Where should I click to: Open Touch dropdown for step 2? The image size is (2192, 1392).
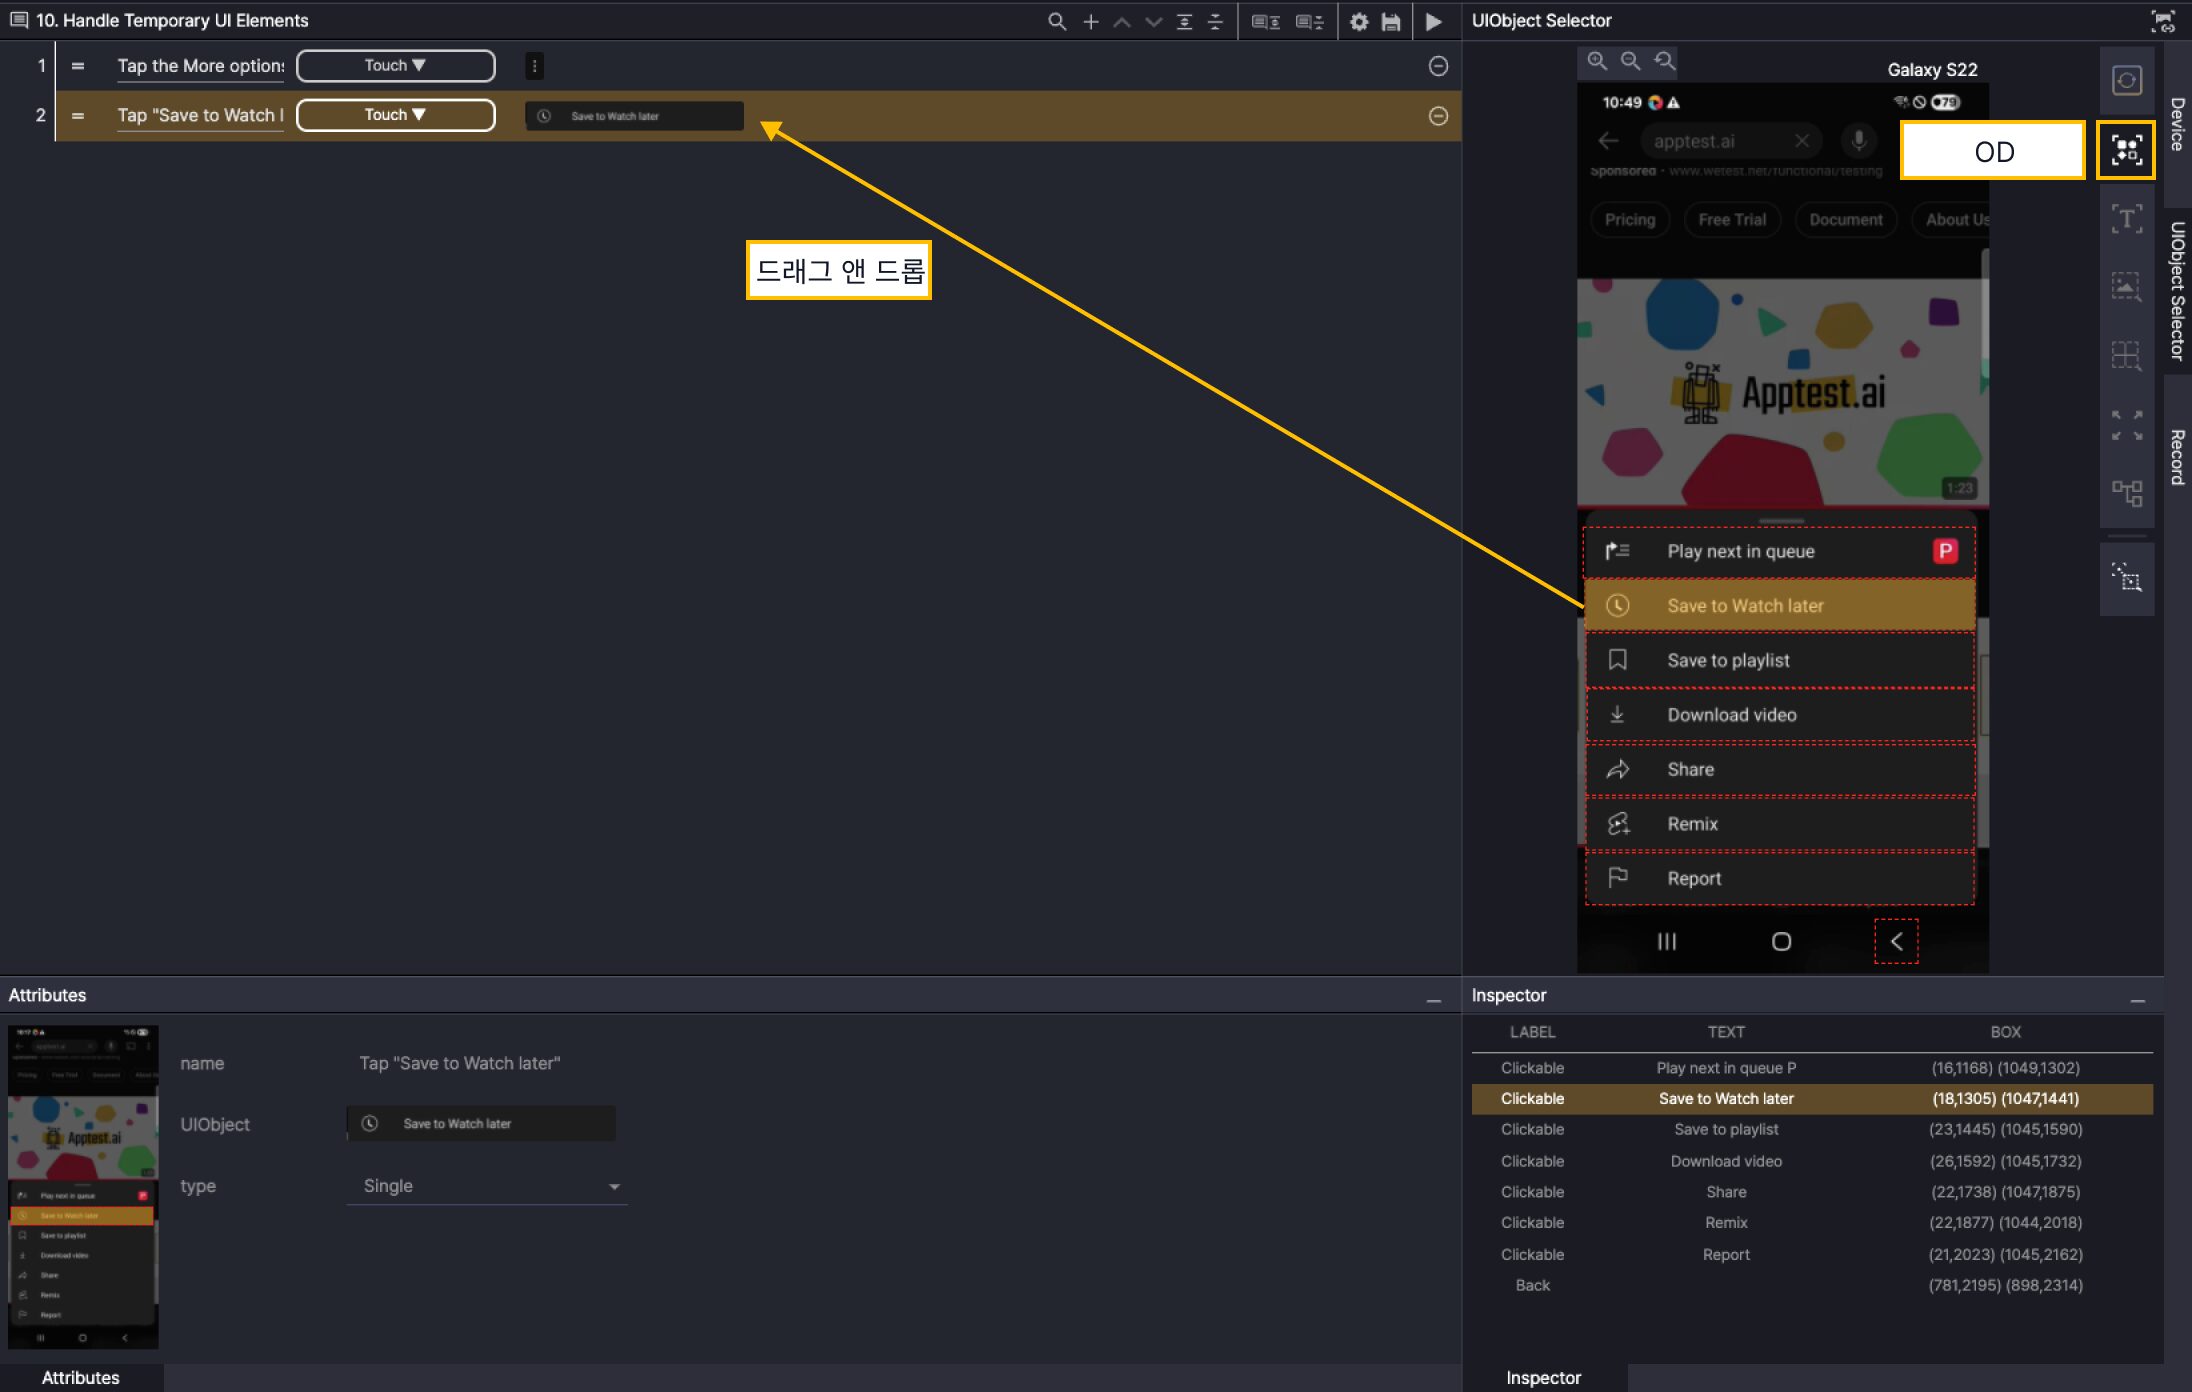coord(395,115)
